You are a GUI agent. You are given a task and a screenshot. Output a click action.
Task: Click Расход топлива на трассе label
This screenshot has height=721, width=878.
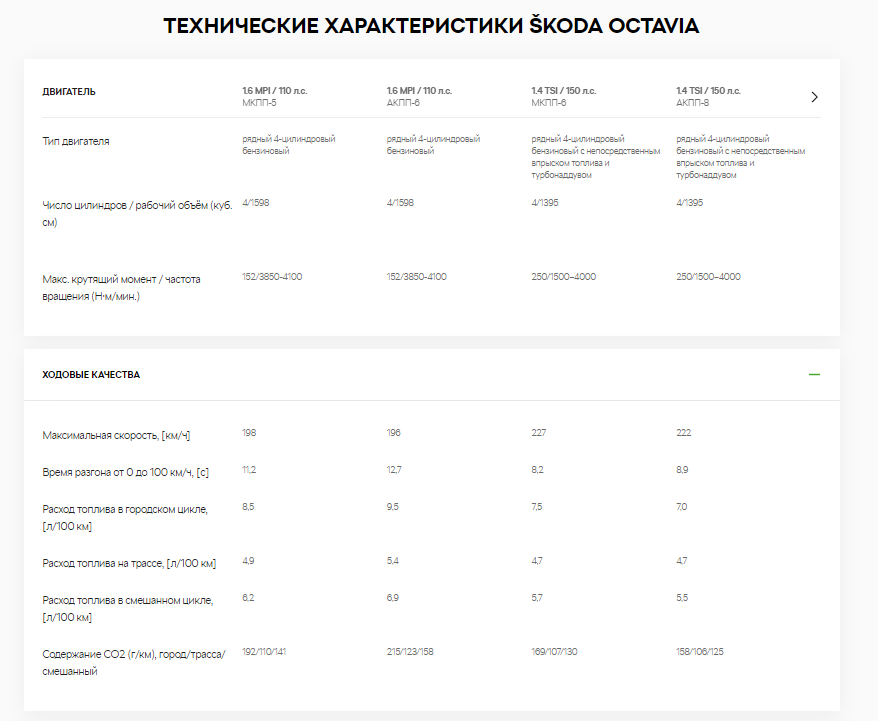tap(129, 563)
